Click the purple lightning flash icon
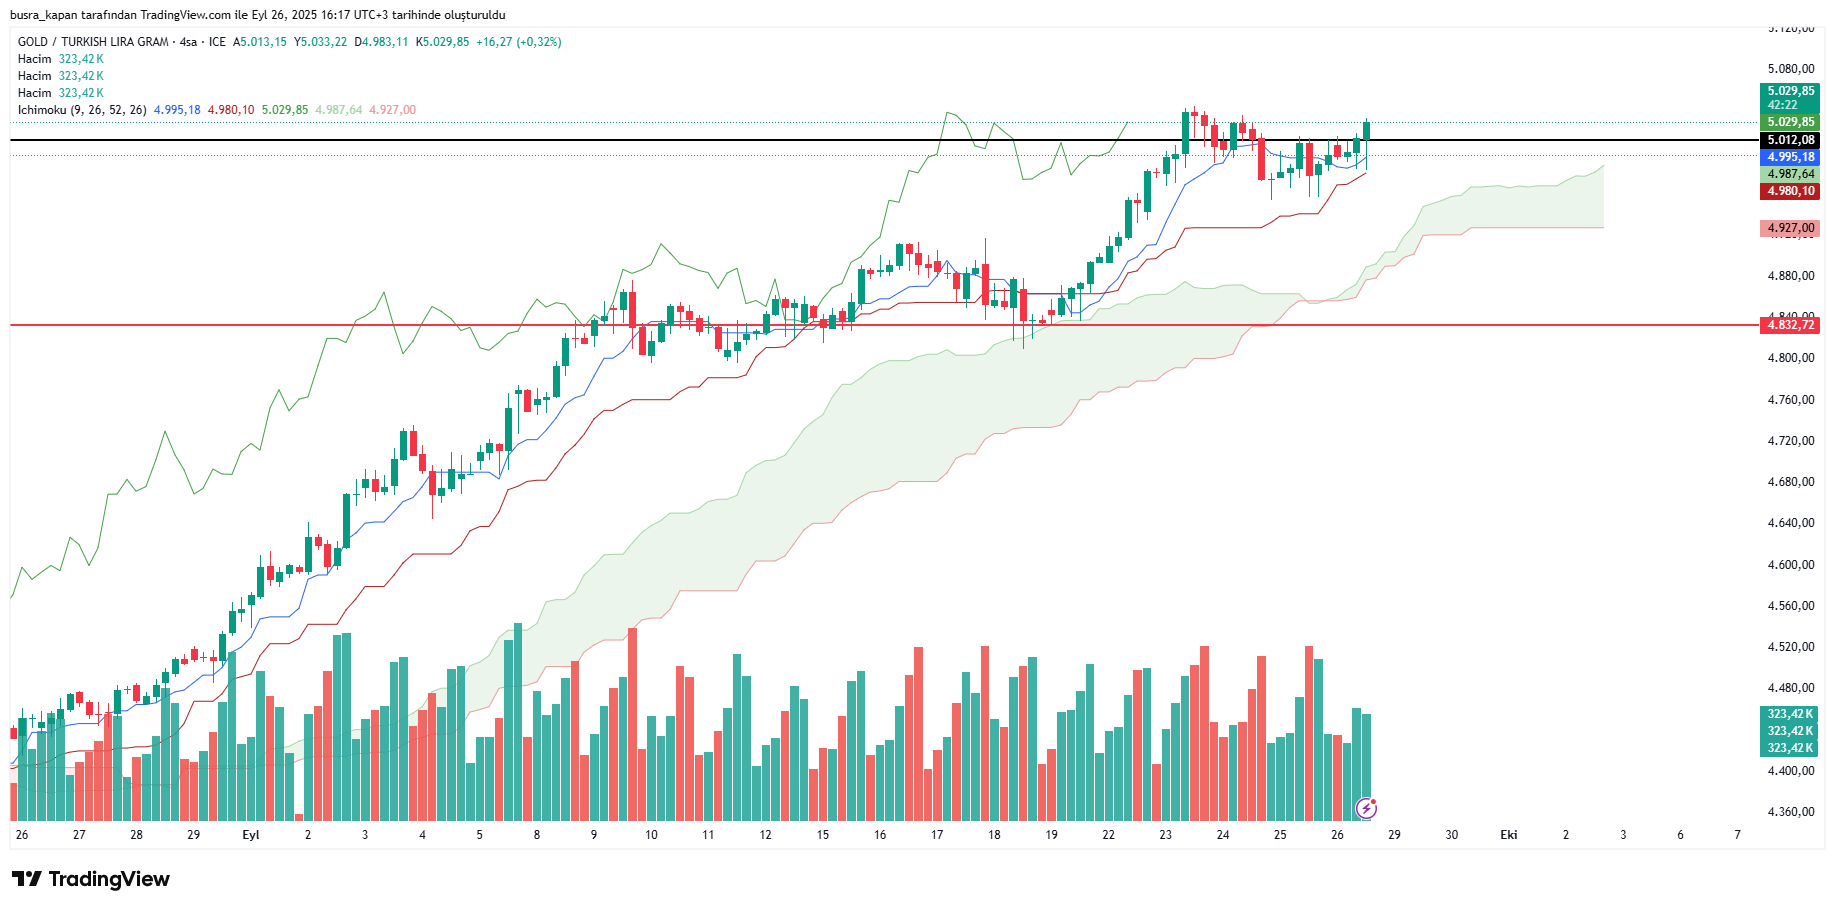Viewport: 1835px width, 909px height. click(1366, 807)
